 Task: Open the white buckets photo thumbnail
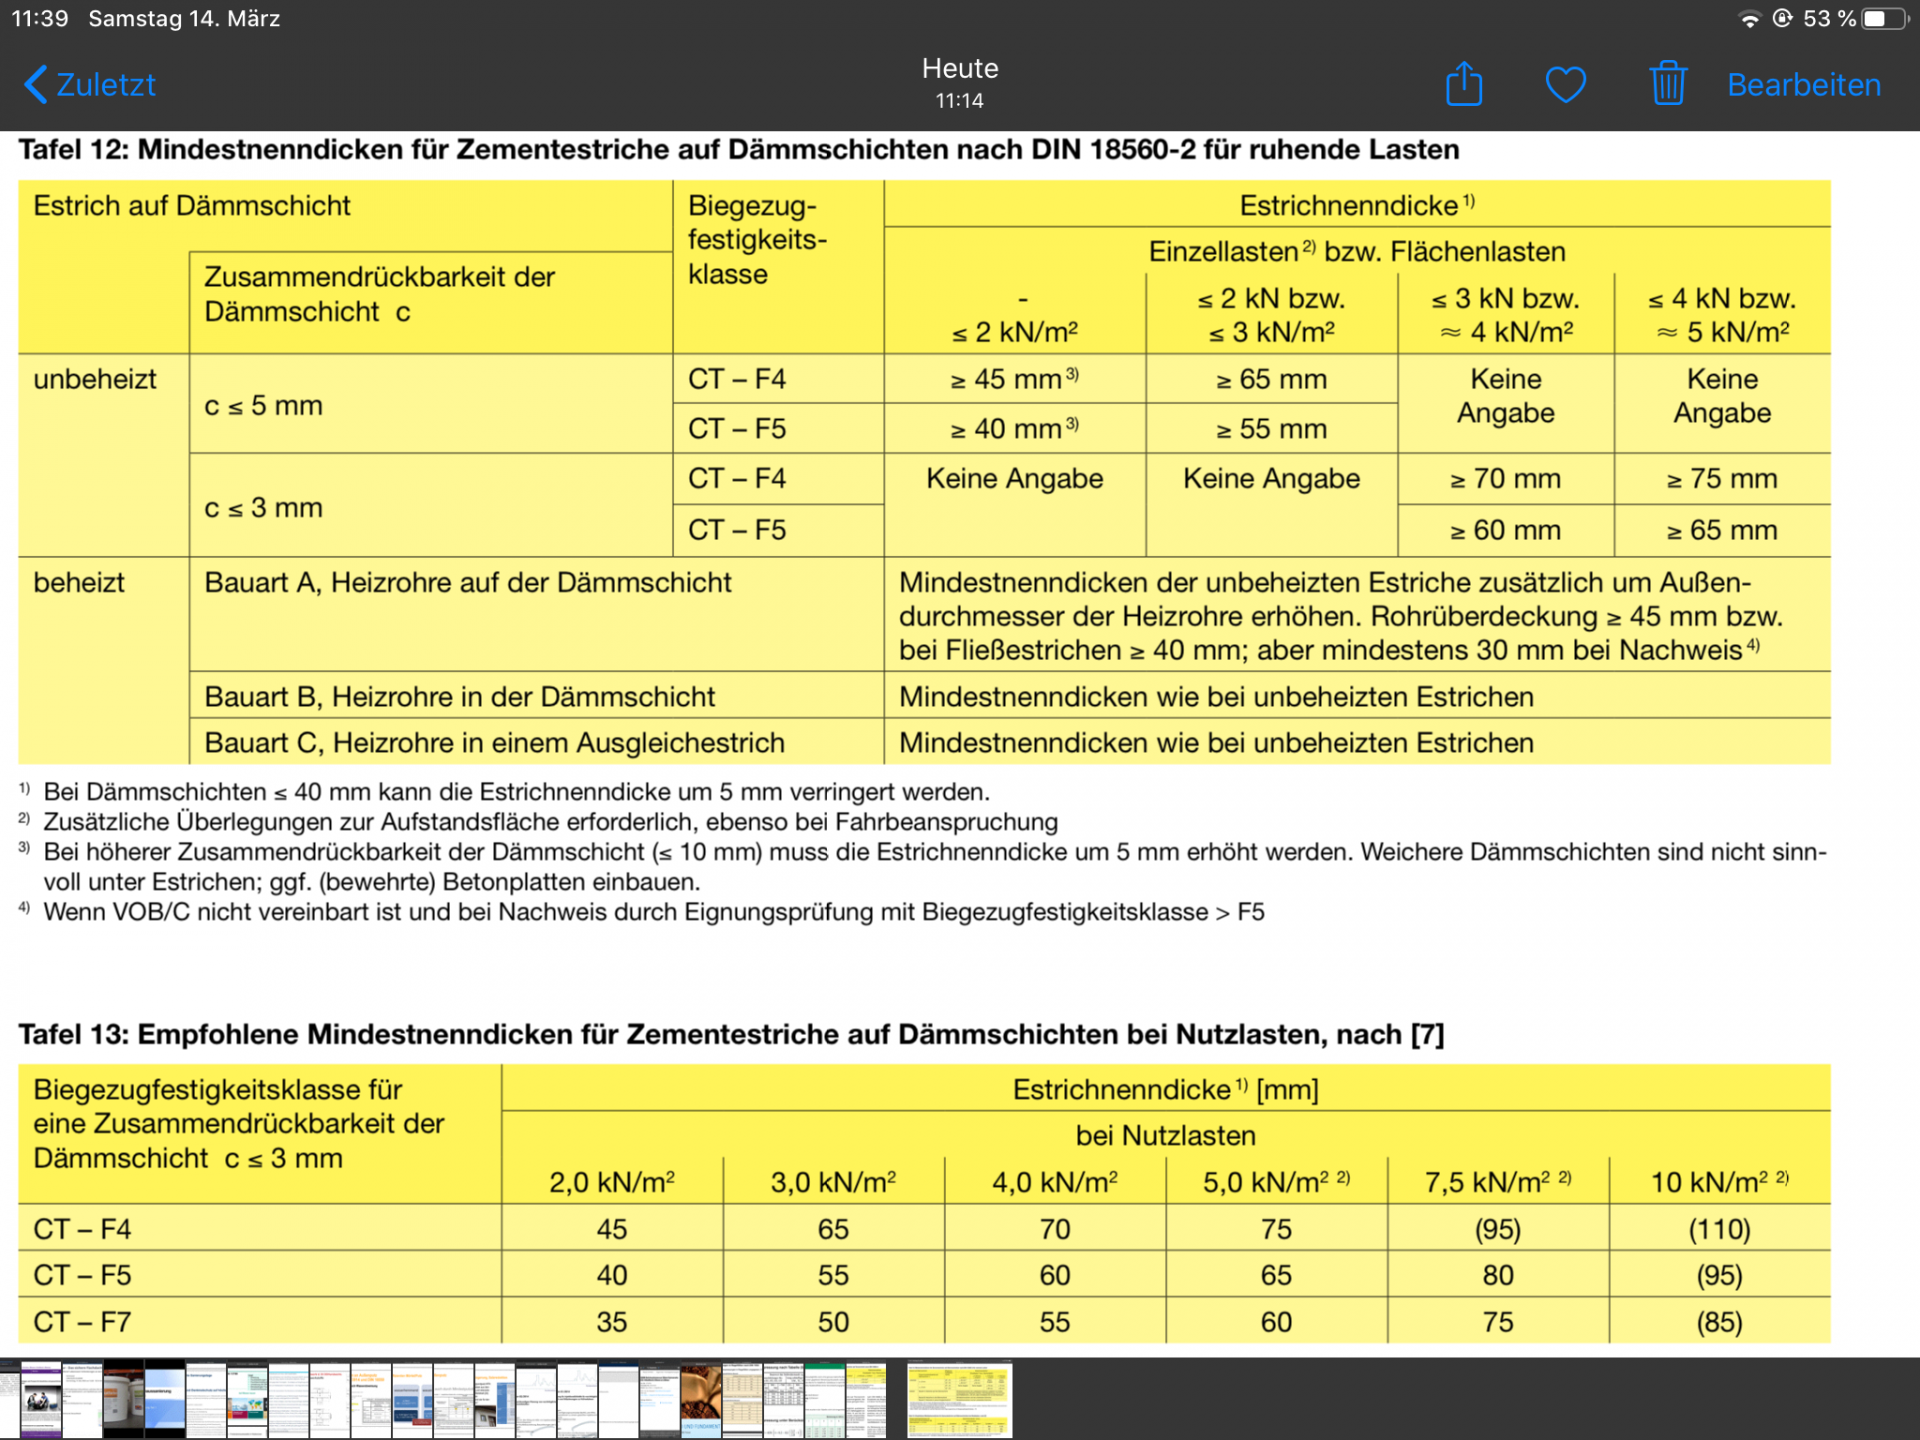[123, 1399]
